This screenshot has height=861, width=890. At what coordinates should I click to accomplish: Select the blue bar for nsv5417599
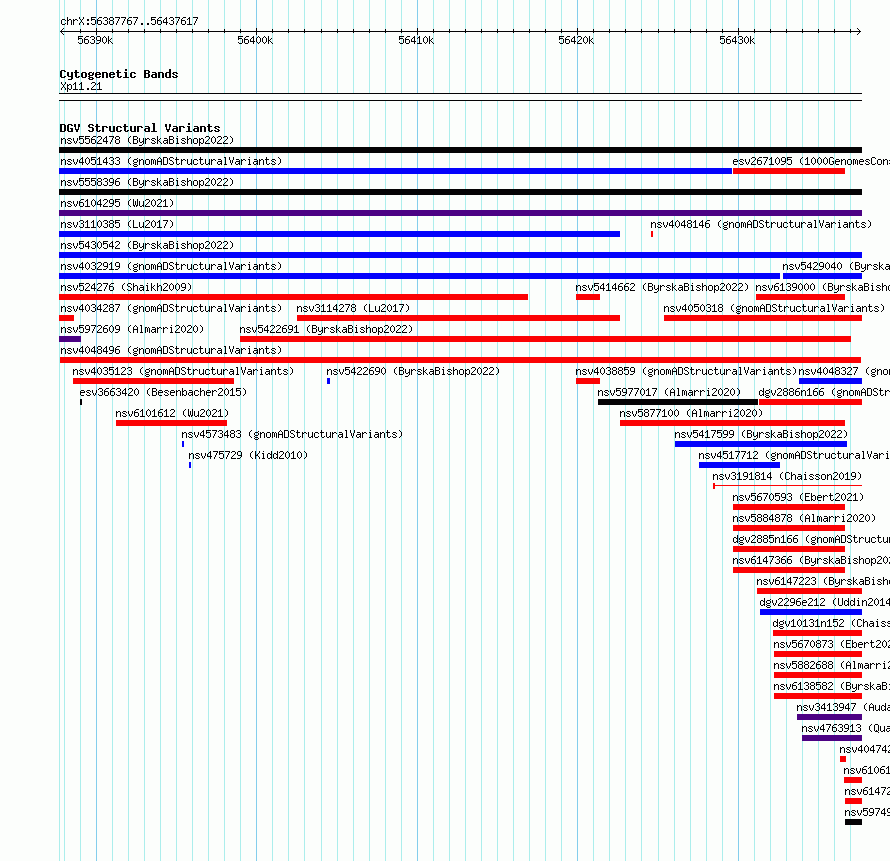point(761,444)
